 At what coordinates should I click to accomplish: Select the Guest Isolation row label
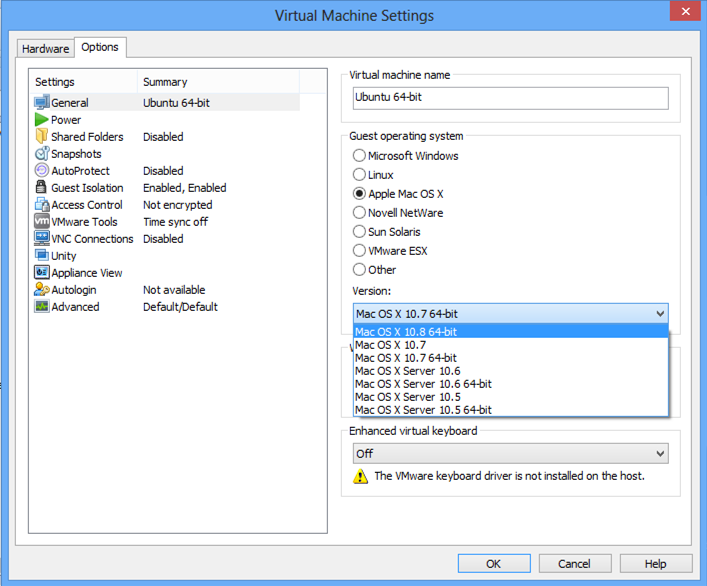point(87,188)
